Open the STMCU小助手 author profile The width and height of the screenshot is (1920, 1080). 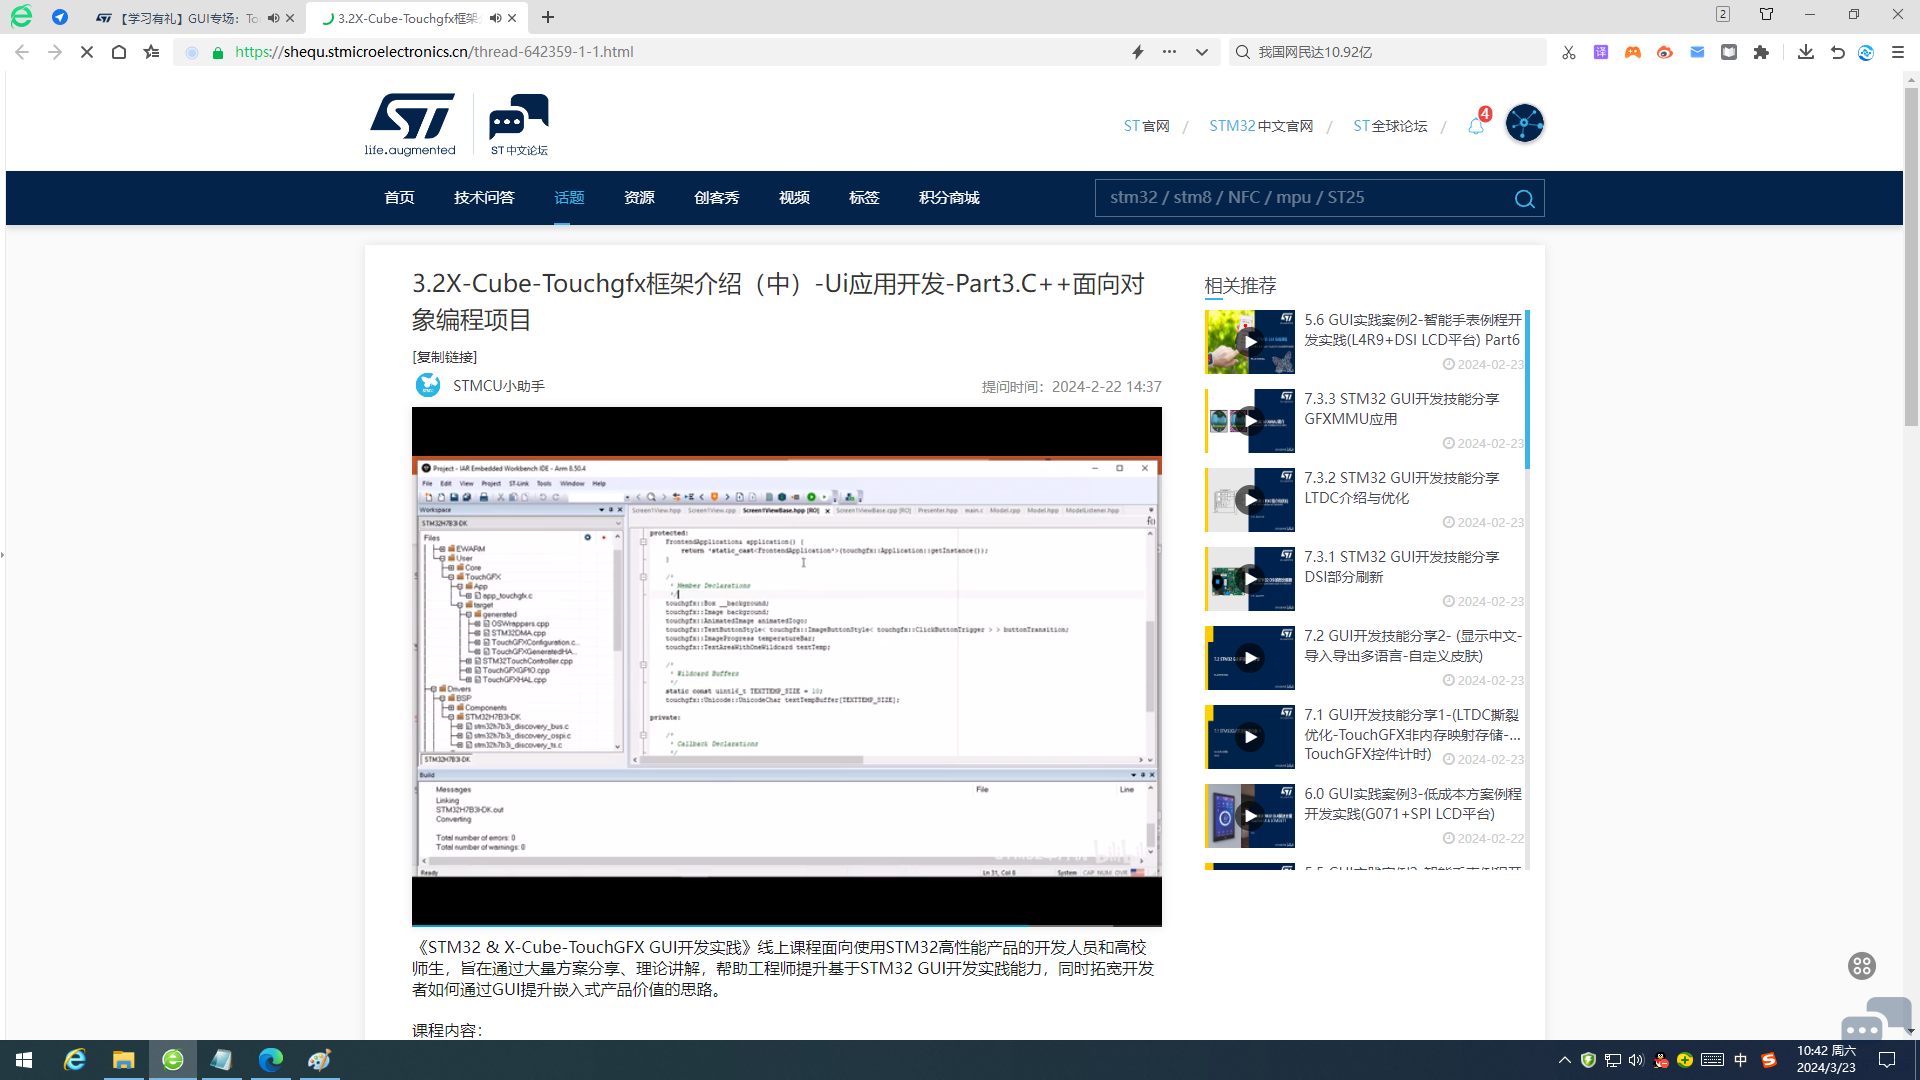point(499,386)
